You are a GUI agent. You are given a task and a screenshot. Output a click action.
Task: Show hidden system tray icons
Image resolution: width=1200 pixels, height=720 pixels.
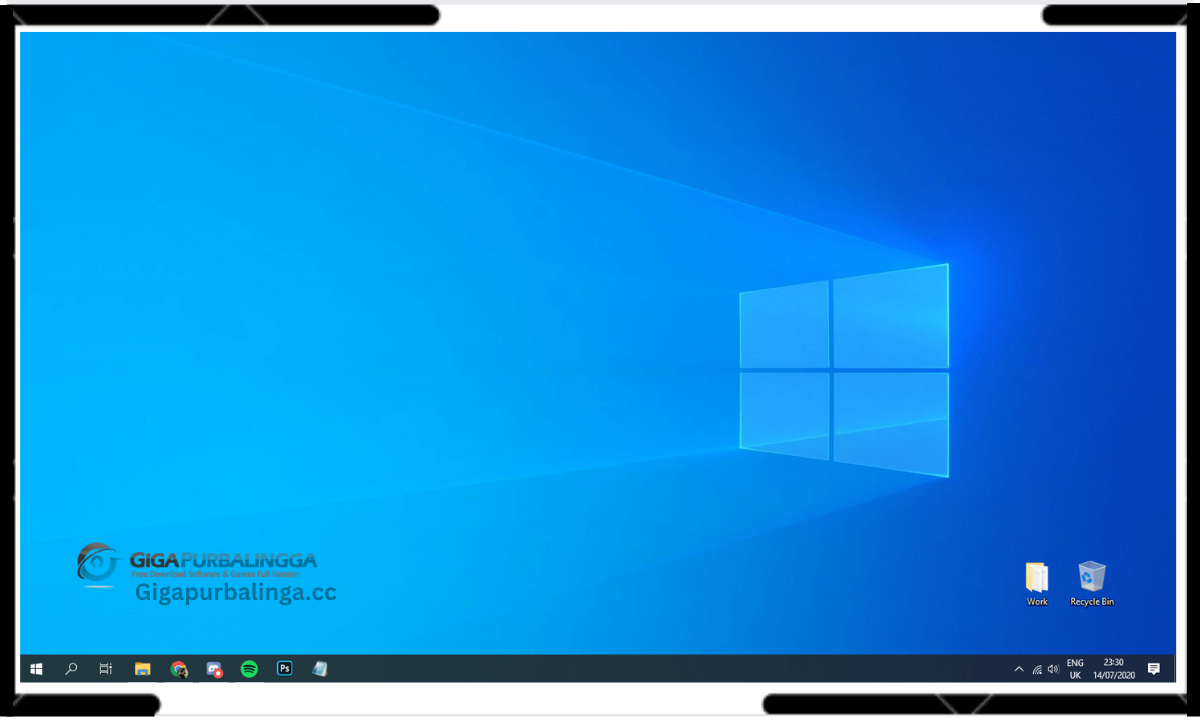(x=1019, y=669)
